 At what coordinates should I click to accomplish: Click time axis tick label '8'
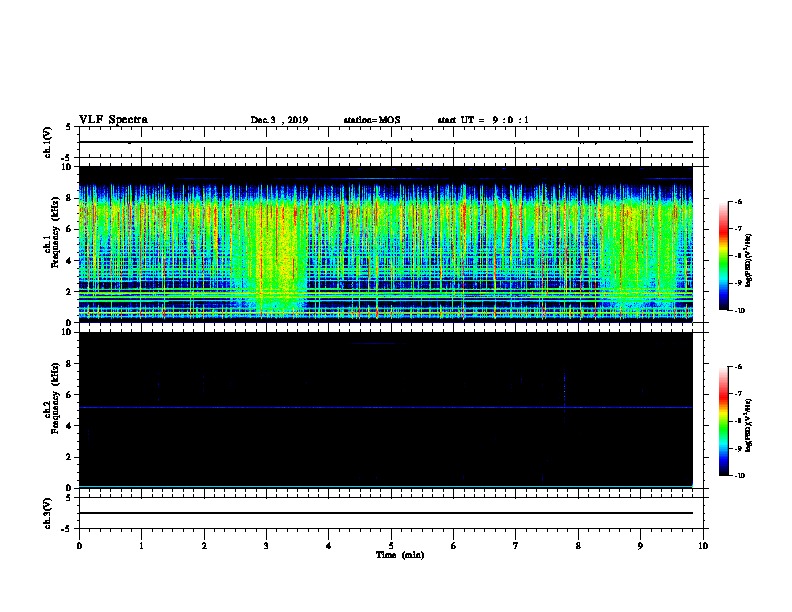(578, 546)
